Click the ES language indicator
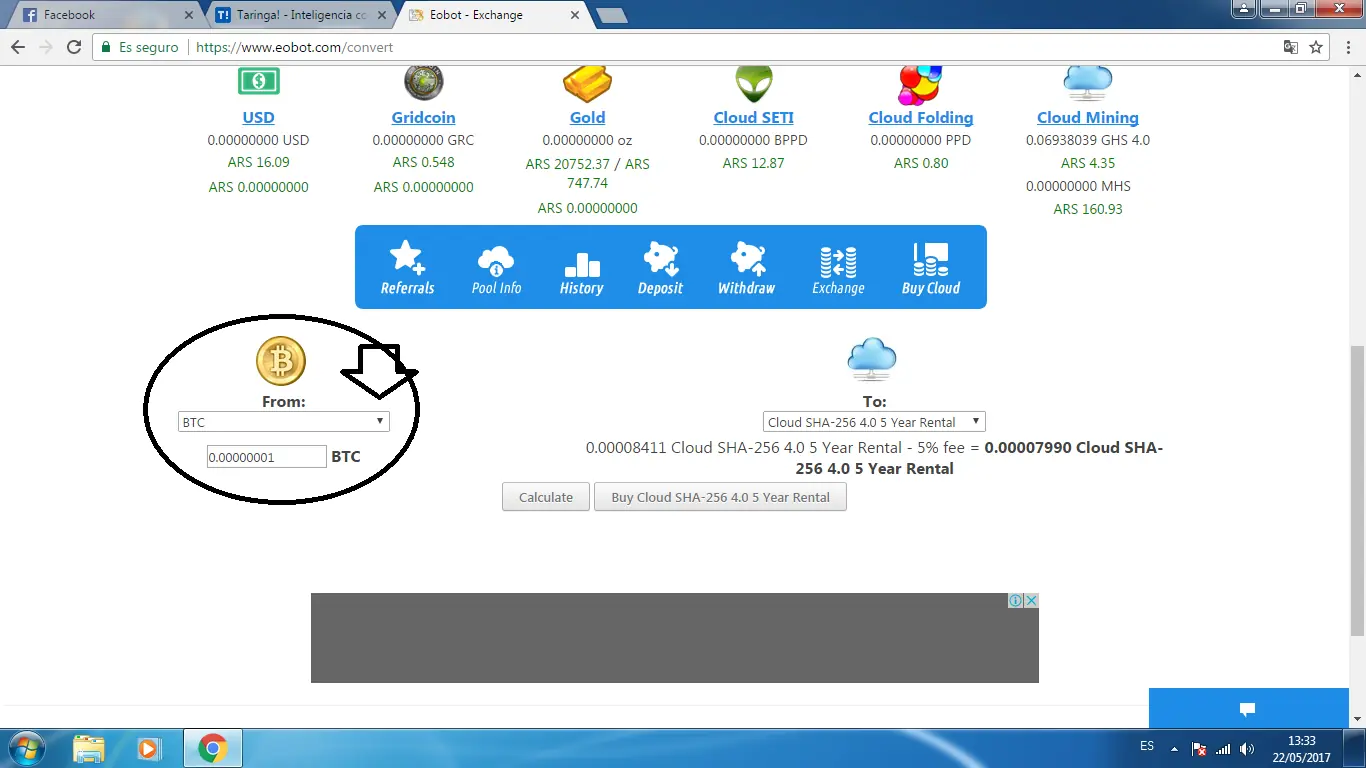Viewport: 1366px width, 768px height. (1147, 746)
